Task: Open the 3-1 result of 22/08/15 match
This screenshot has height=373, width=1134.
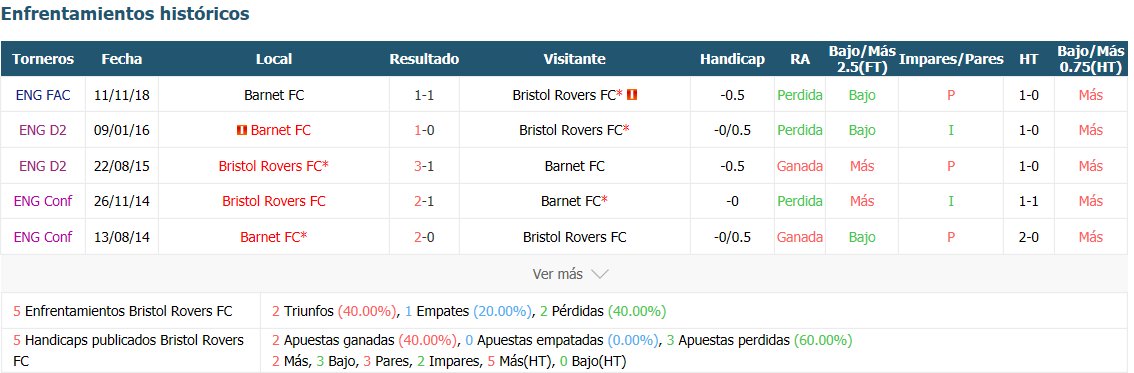Action: click(424, 166)
